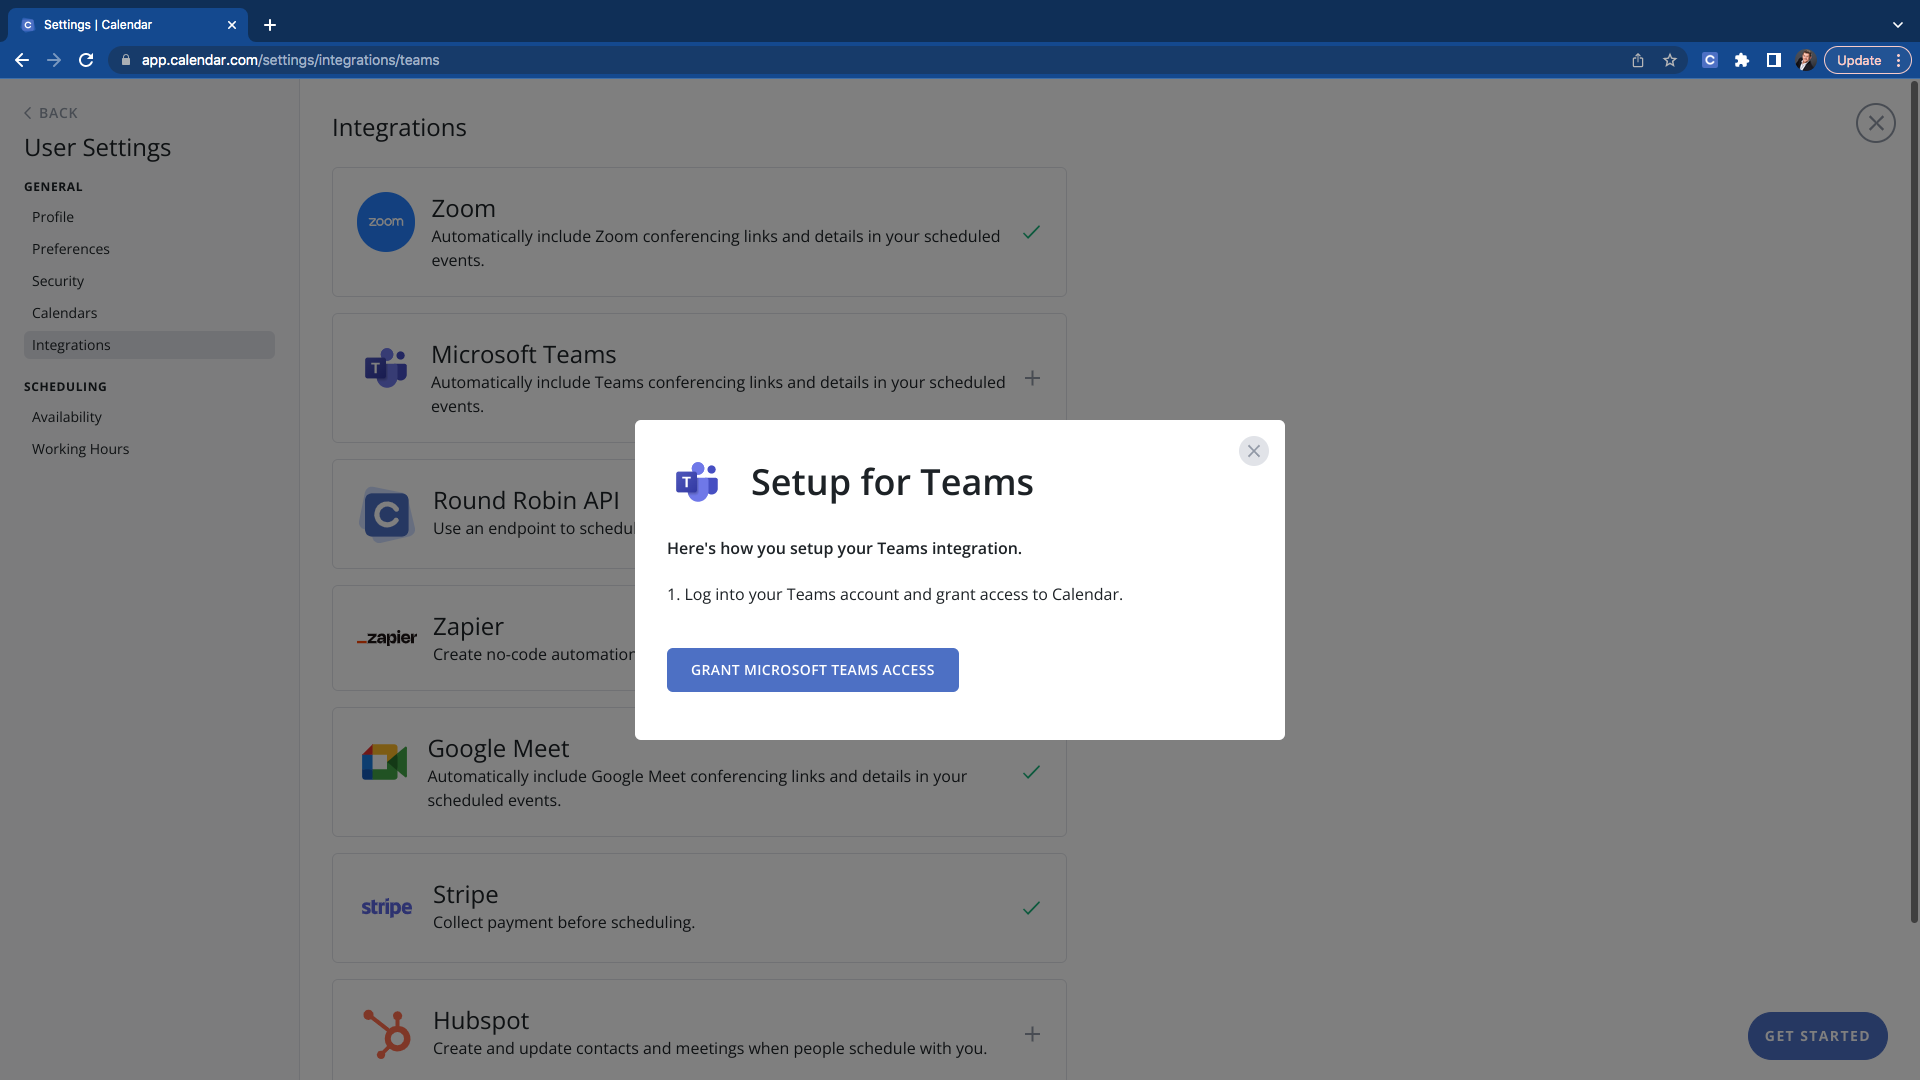Click the Zoom logo icon

pyautogui.click(x=386, y=222)
